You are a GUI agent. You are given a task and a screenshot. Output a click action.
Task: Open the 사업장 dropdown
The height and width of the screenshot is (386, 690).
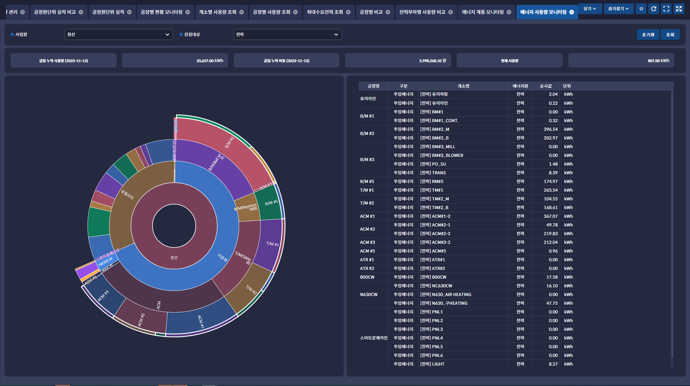(x=118, y=34)
